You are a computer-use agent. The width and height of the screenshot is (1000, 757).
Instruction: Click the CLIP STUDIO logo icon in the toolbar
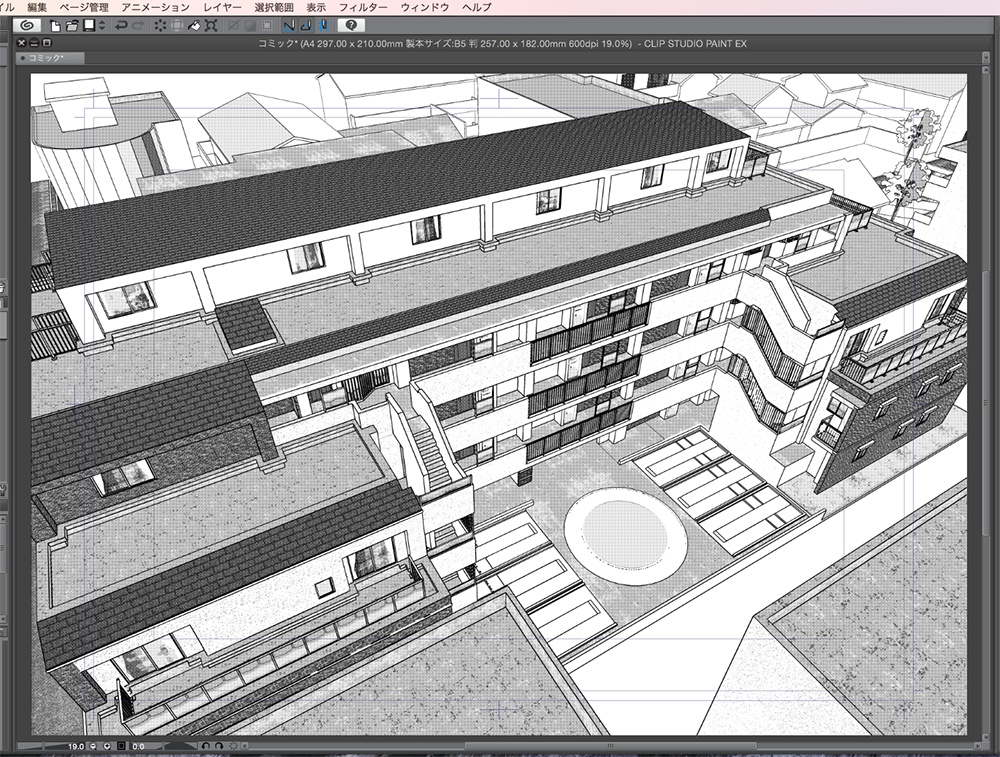[24, 27]
